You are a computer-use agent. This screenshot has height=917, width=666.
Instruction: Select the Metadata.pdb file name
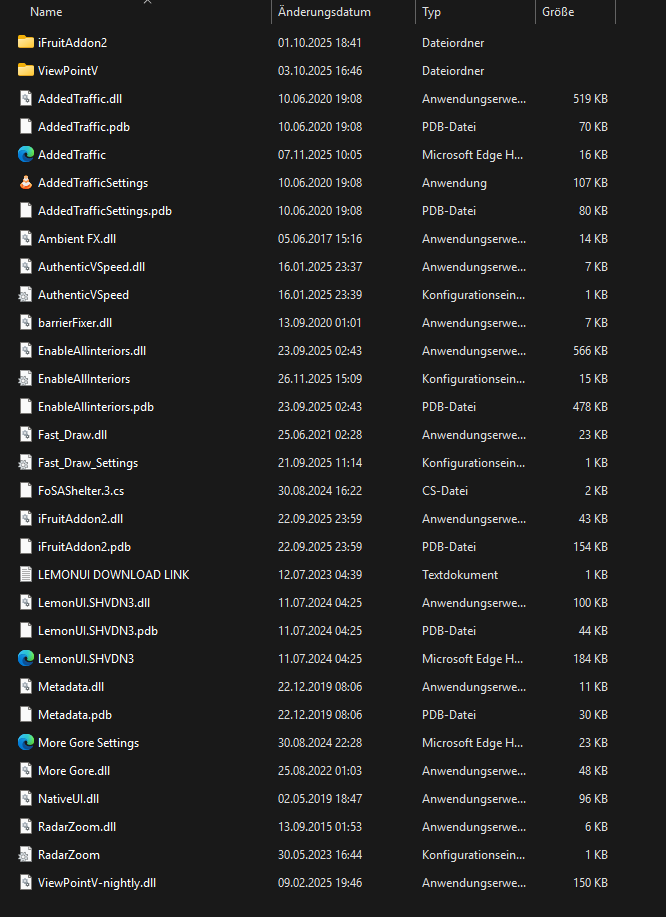click(x=75, y=715)
